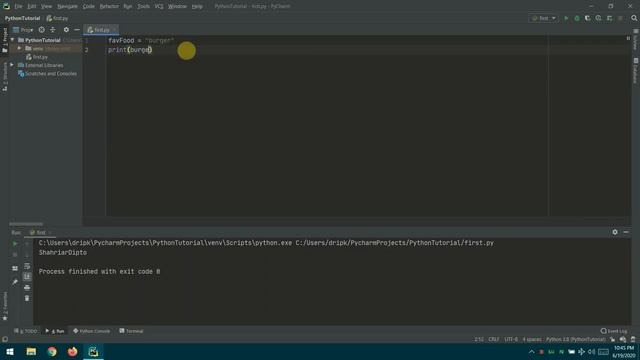Open the Navigate menu

[67, 7]
